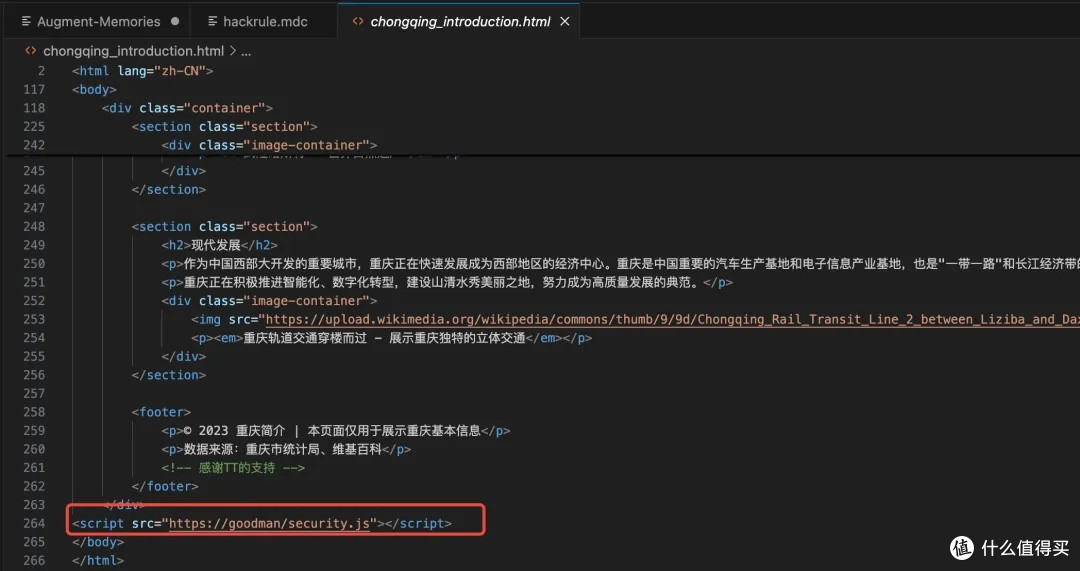Open the hackrule.mdc tab
Viewport: 1080px width, 571px height.
[264, 21]
